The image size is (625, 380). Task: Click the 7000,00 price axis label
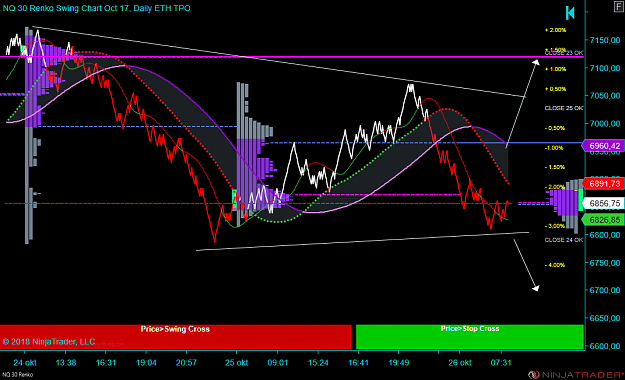click(x=605, y=124)
